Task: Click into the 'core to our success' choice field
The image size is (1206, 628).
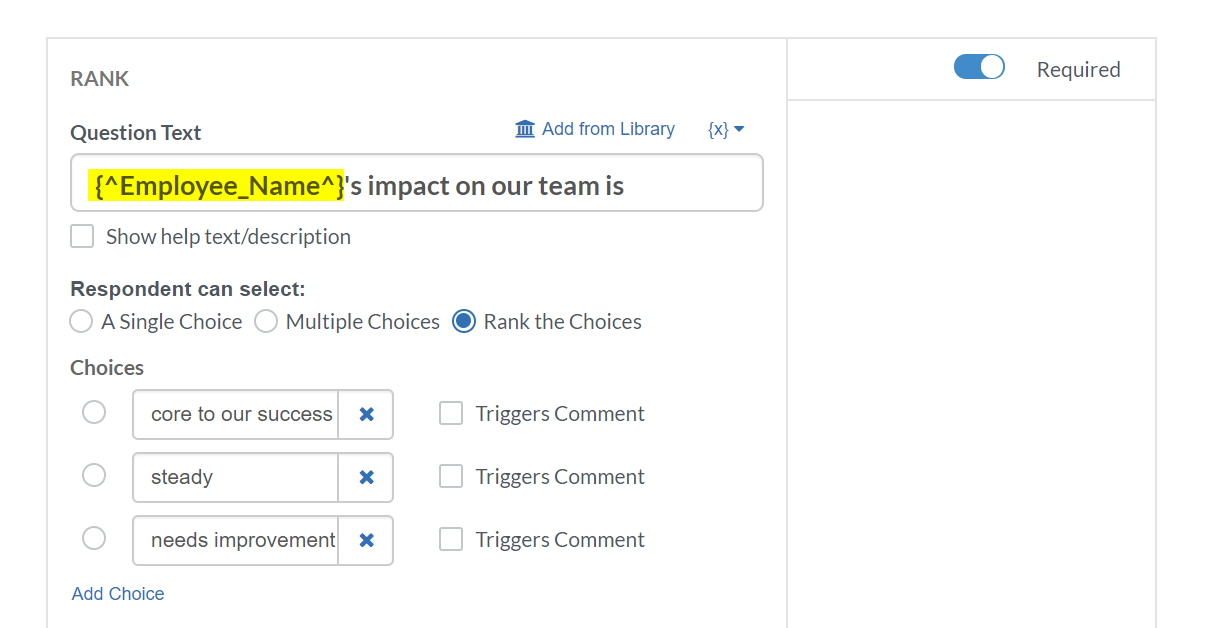Action: (x=236, y=414)
